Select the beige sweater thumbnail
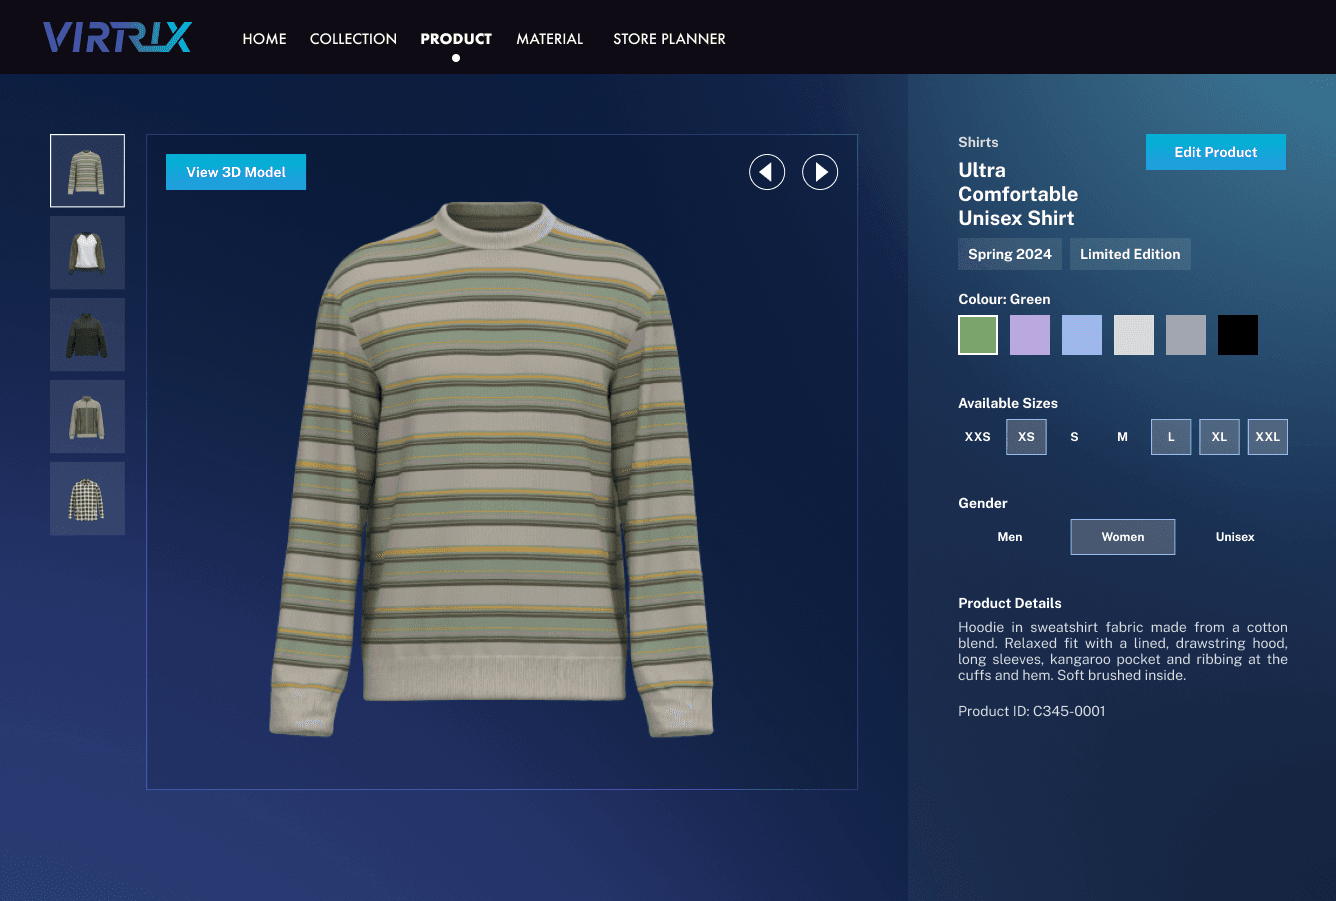Screen dimensions: 1336x901 [87, 416]
